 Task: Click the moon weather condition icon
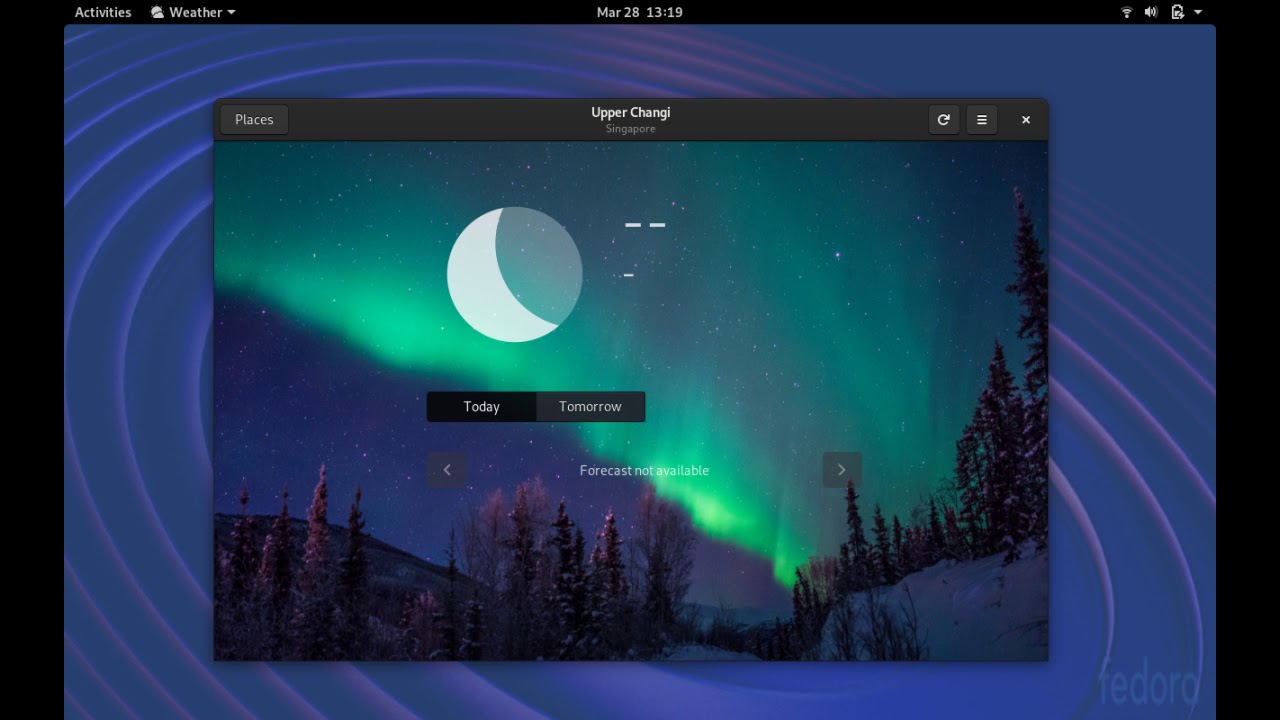pos(514,274)
